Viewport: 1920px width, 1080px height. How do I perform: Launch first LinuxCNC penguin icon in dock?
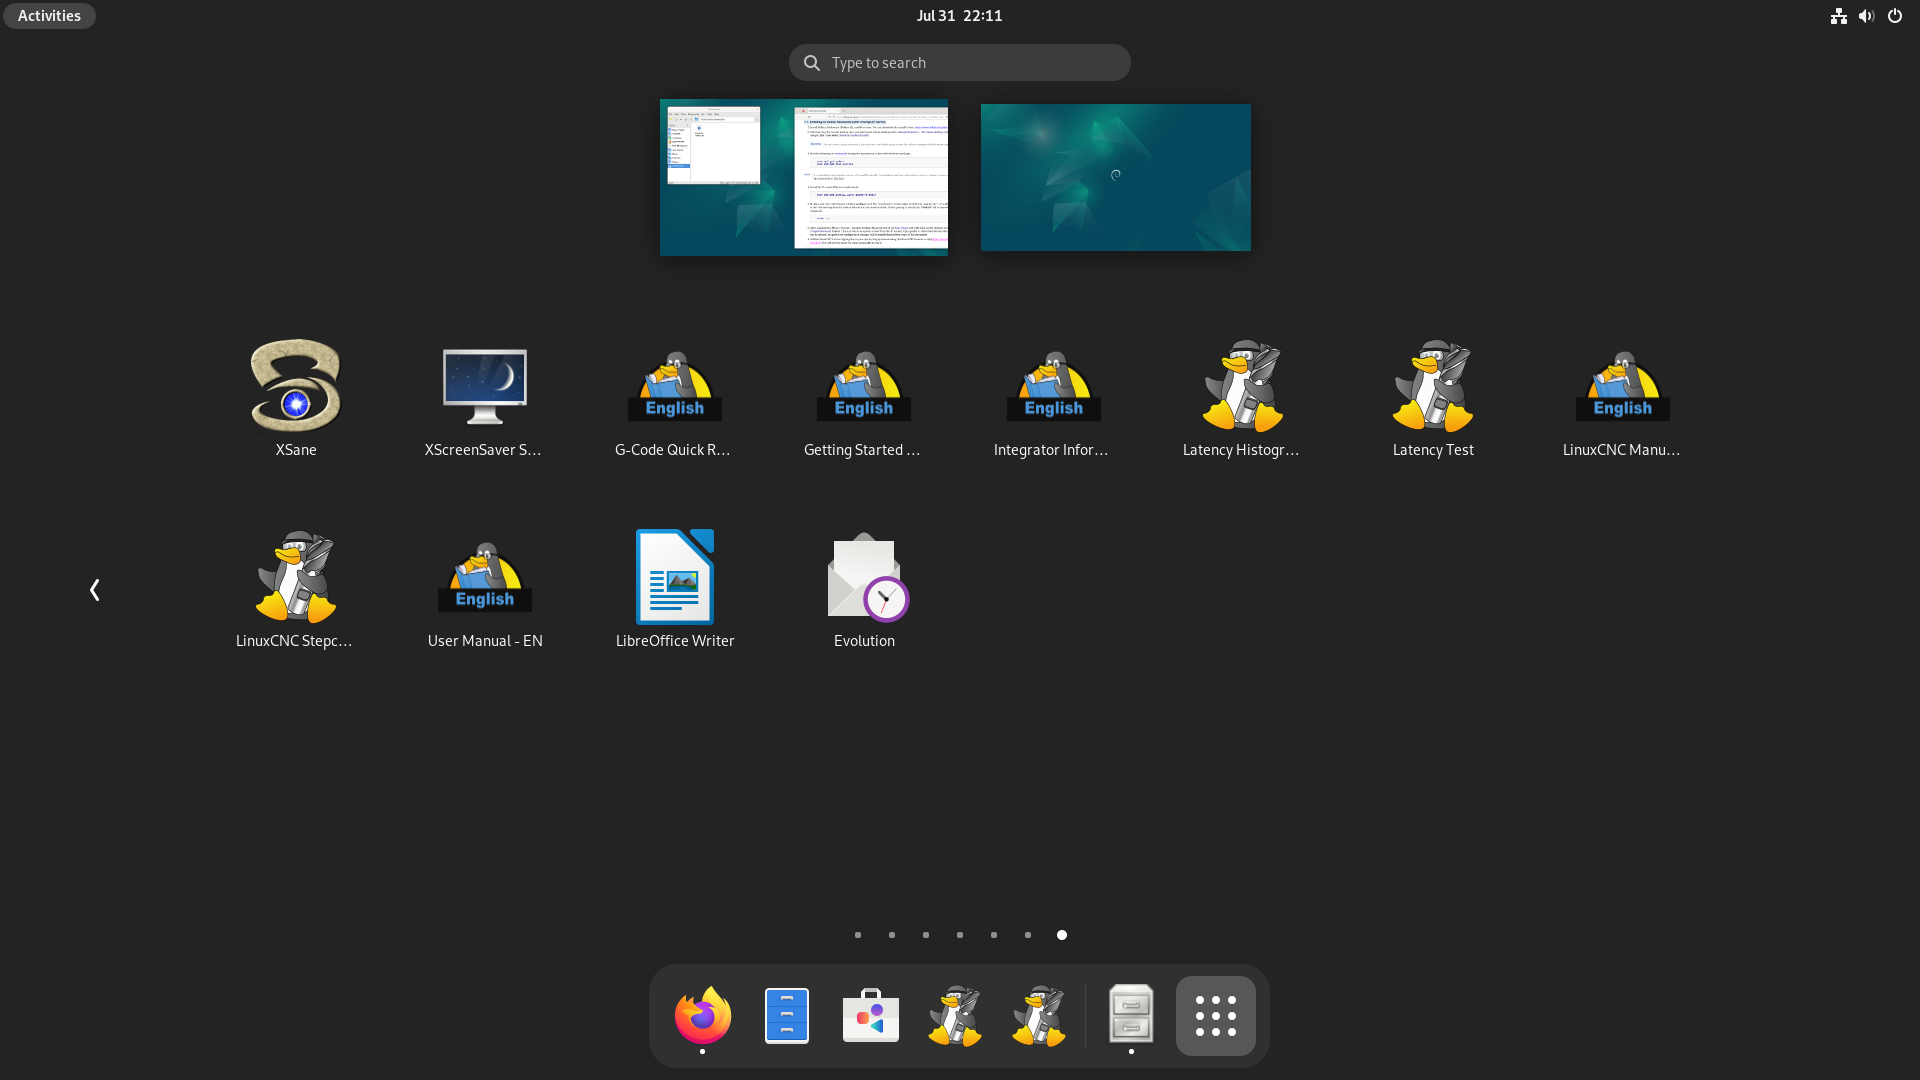point(955,1016)
